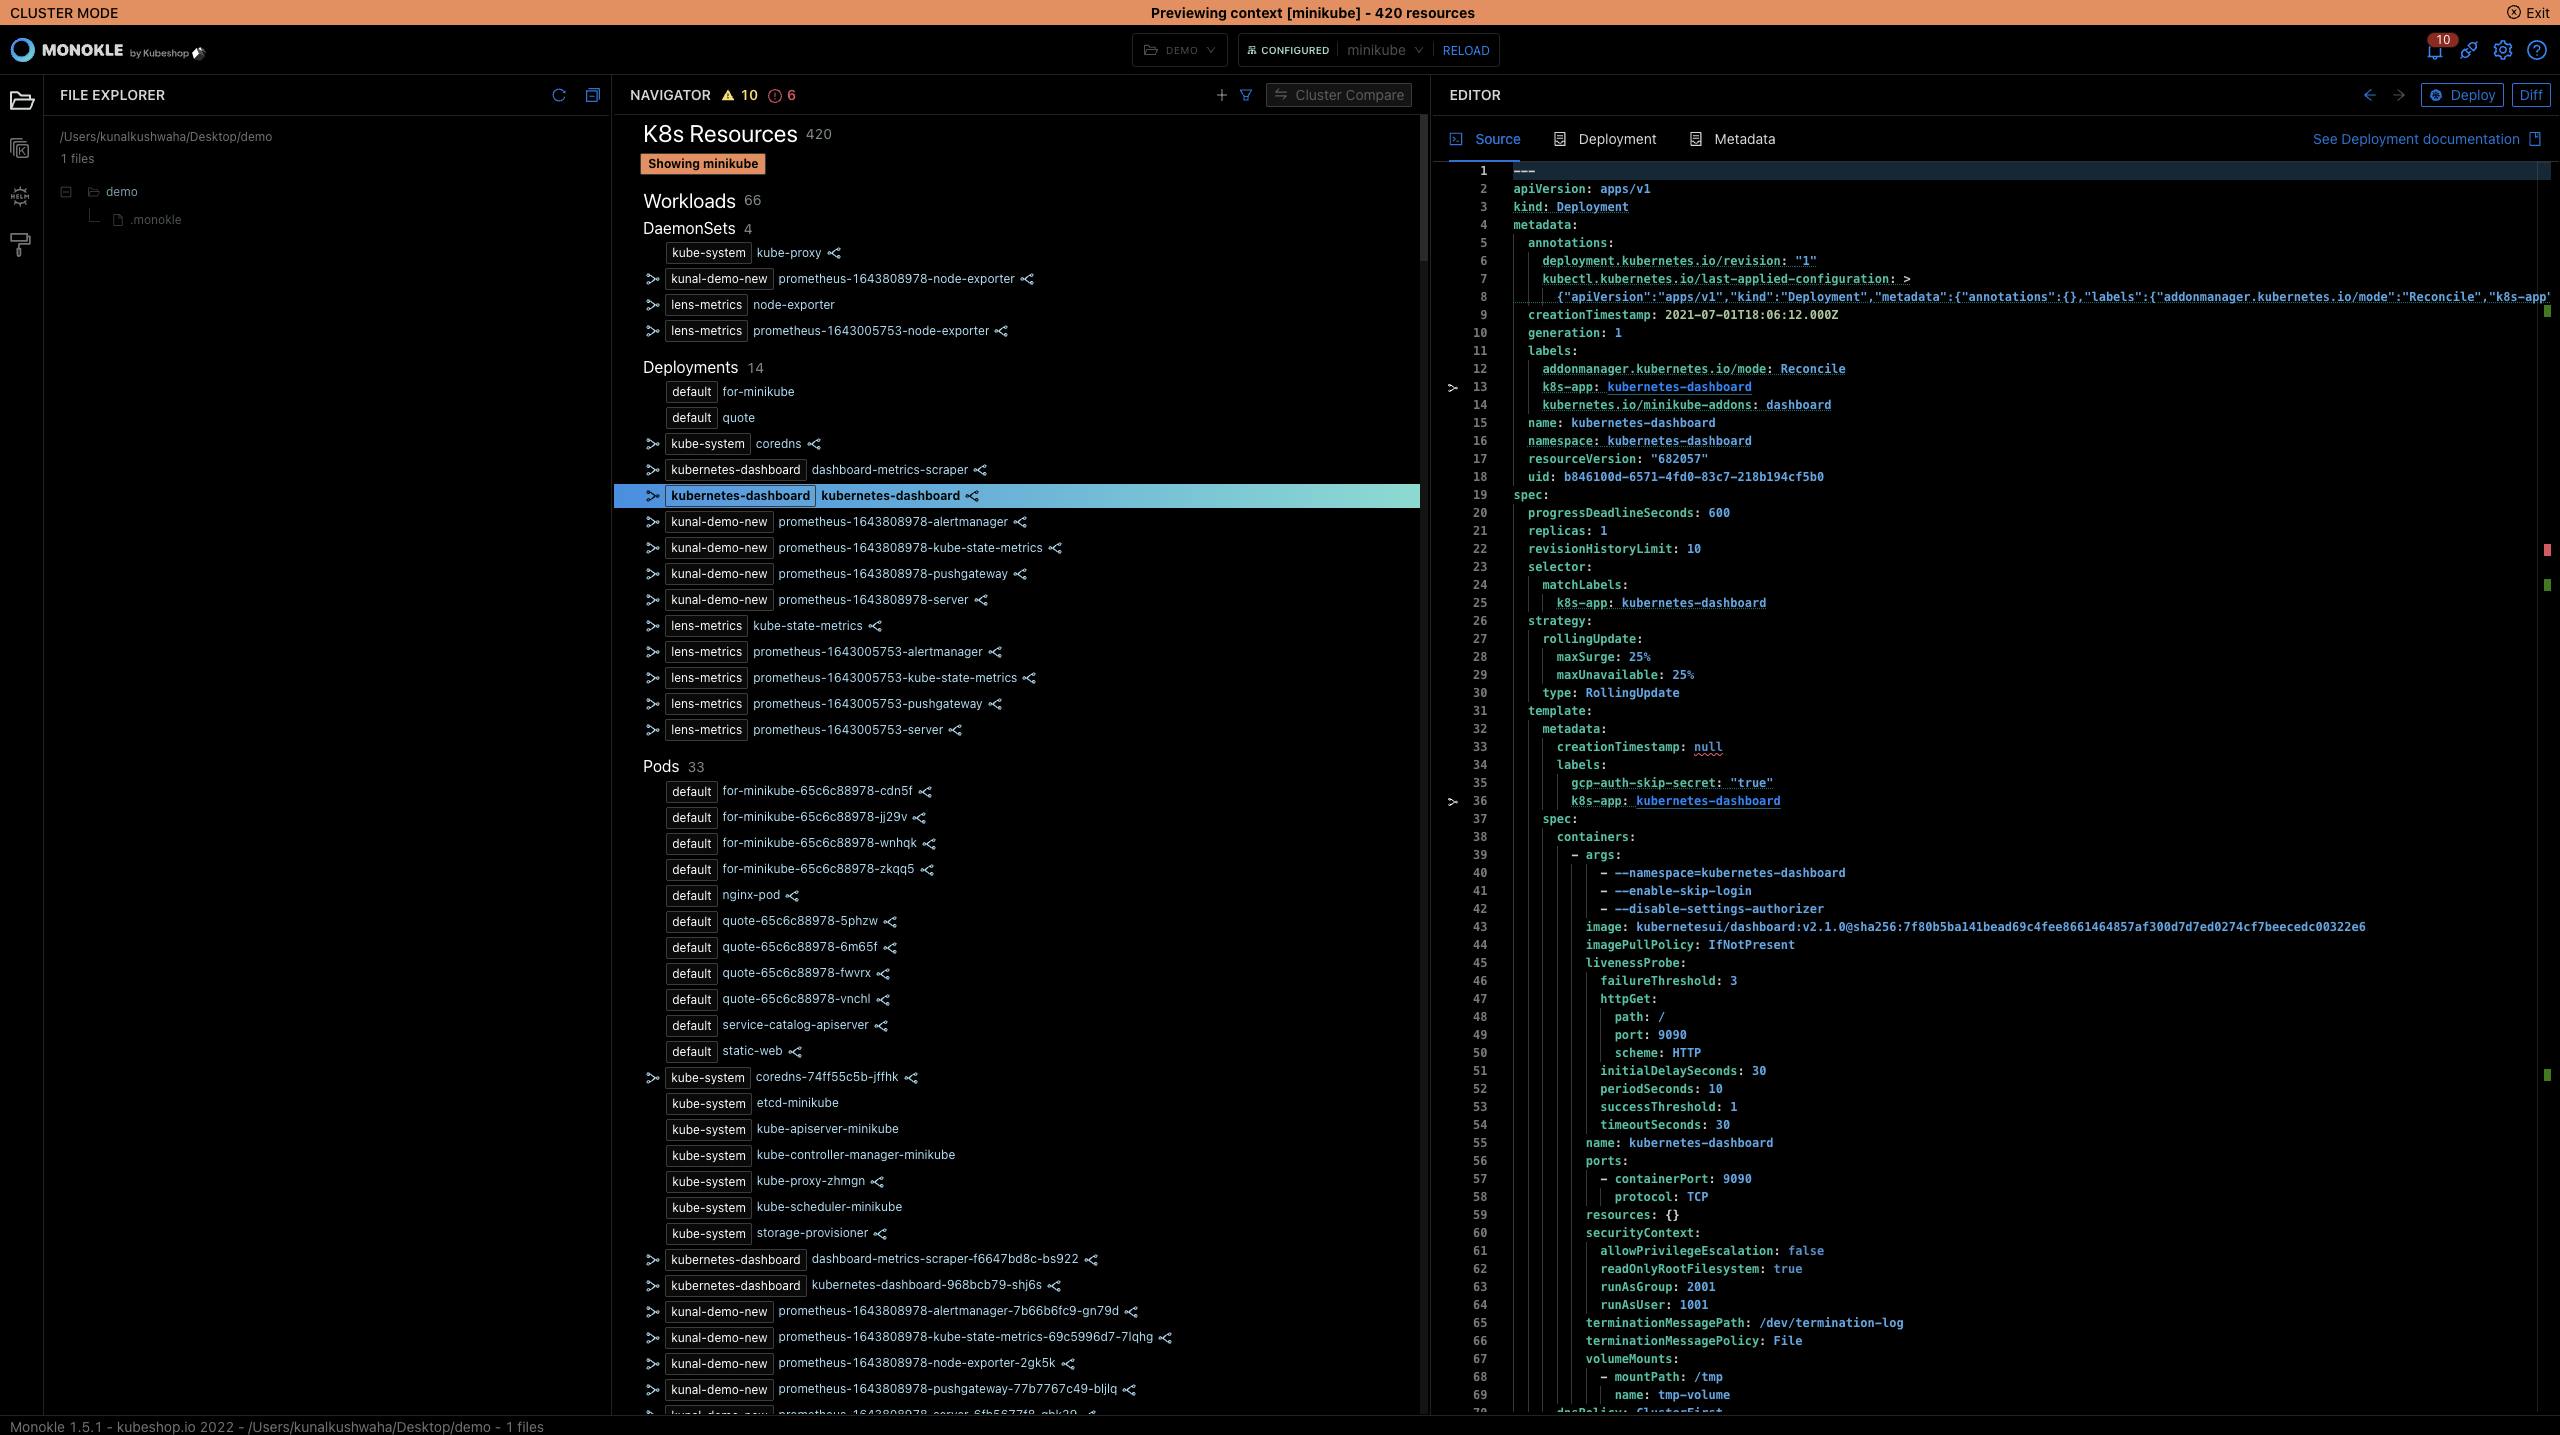Switch to the Deployment form tab
Image resolution: width=2560 pixels, height=1435 pixels.
1605,139
